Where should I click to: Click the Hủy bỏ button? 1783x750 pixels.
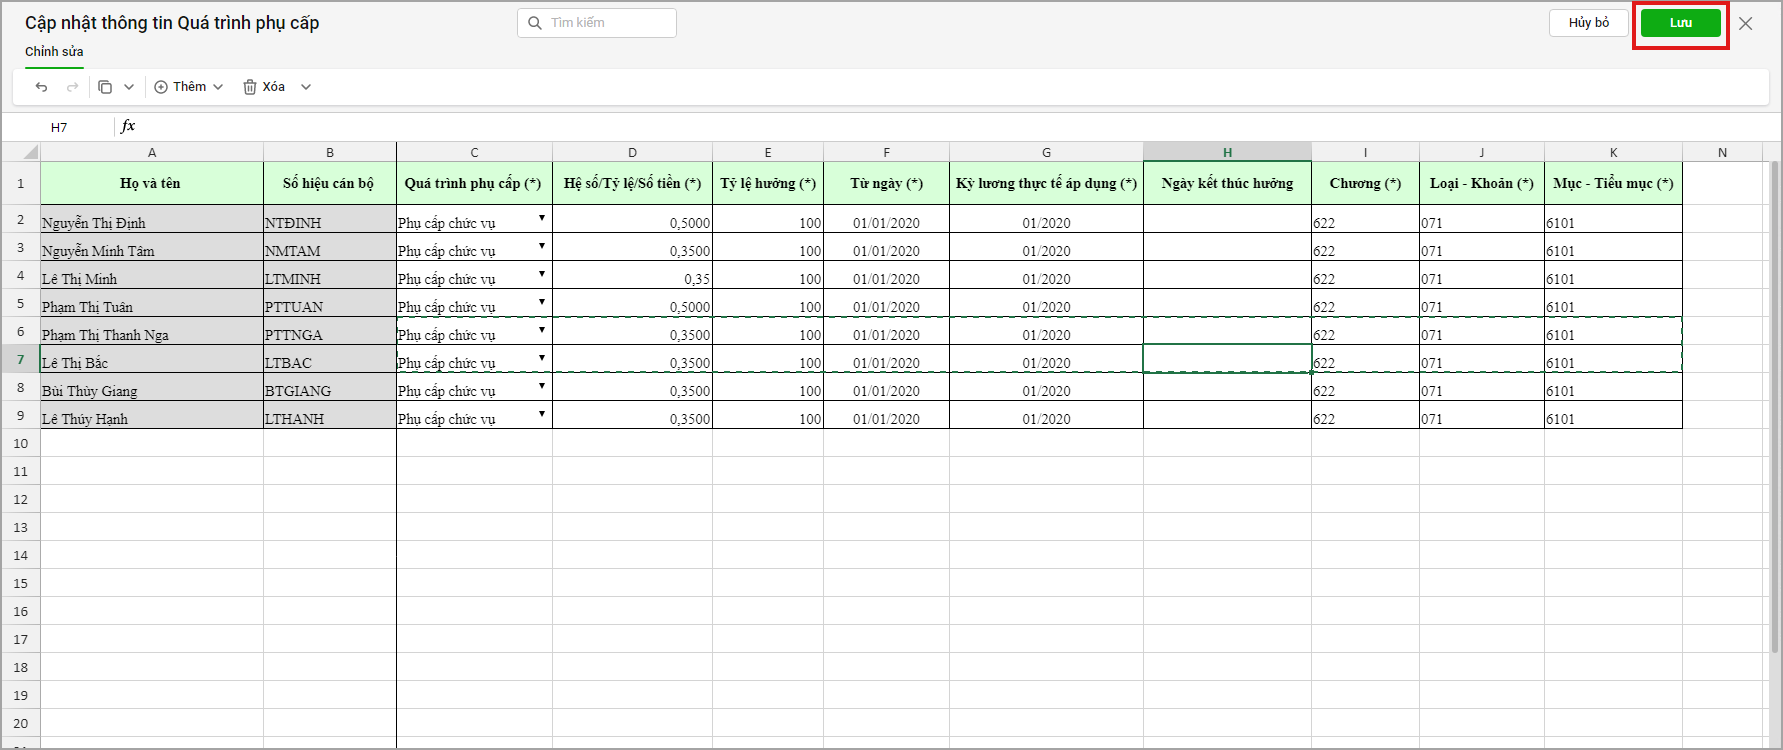pos(1588,23)
